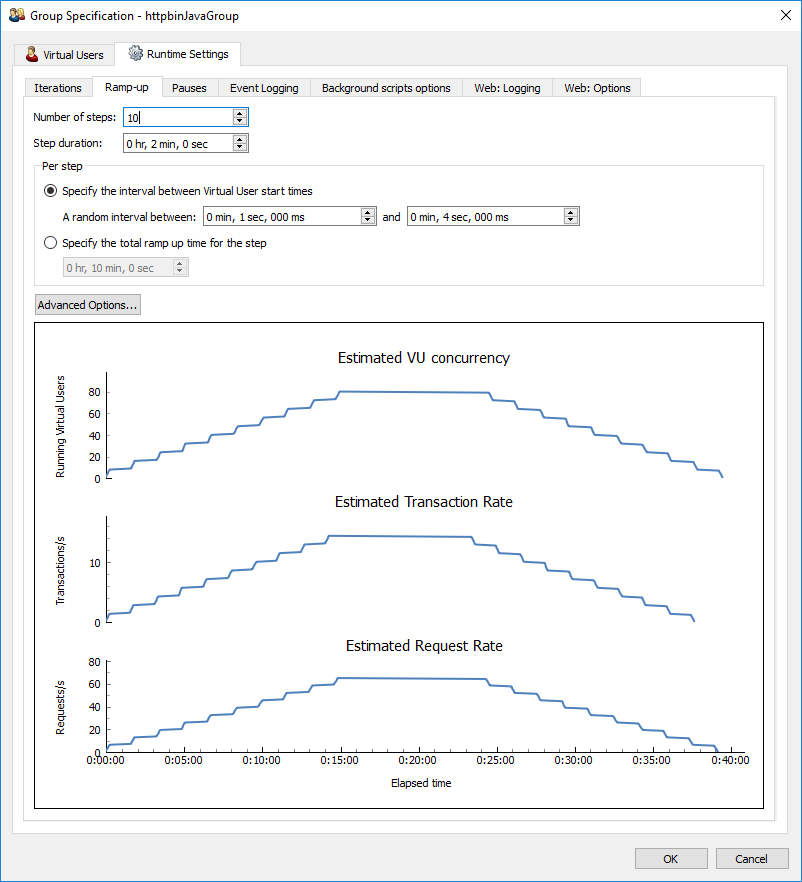Increase the Step duration value

tap(239, 139)
